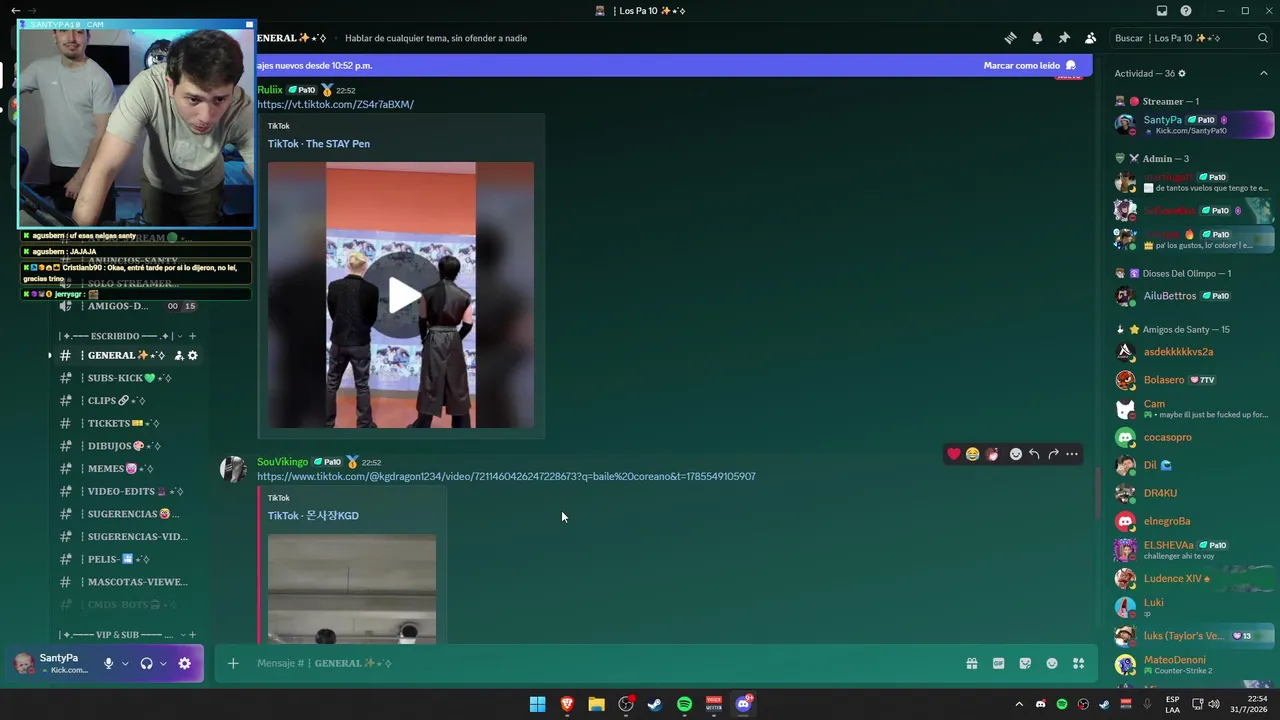Open Bolasero member entry

point(1193,380)
